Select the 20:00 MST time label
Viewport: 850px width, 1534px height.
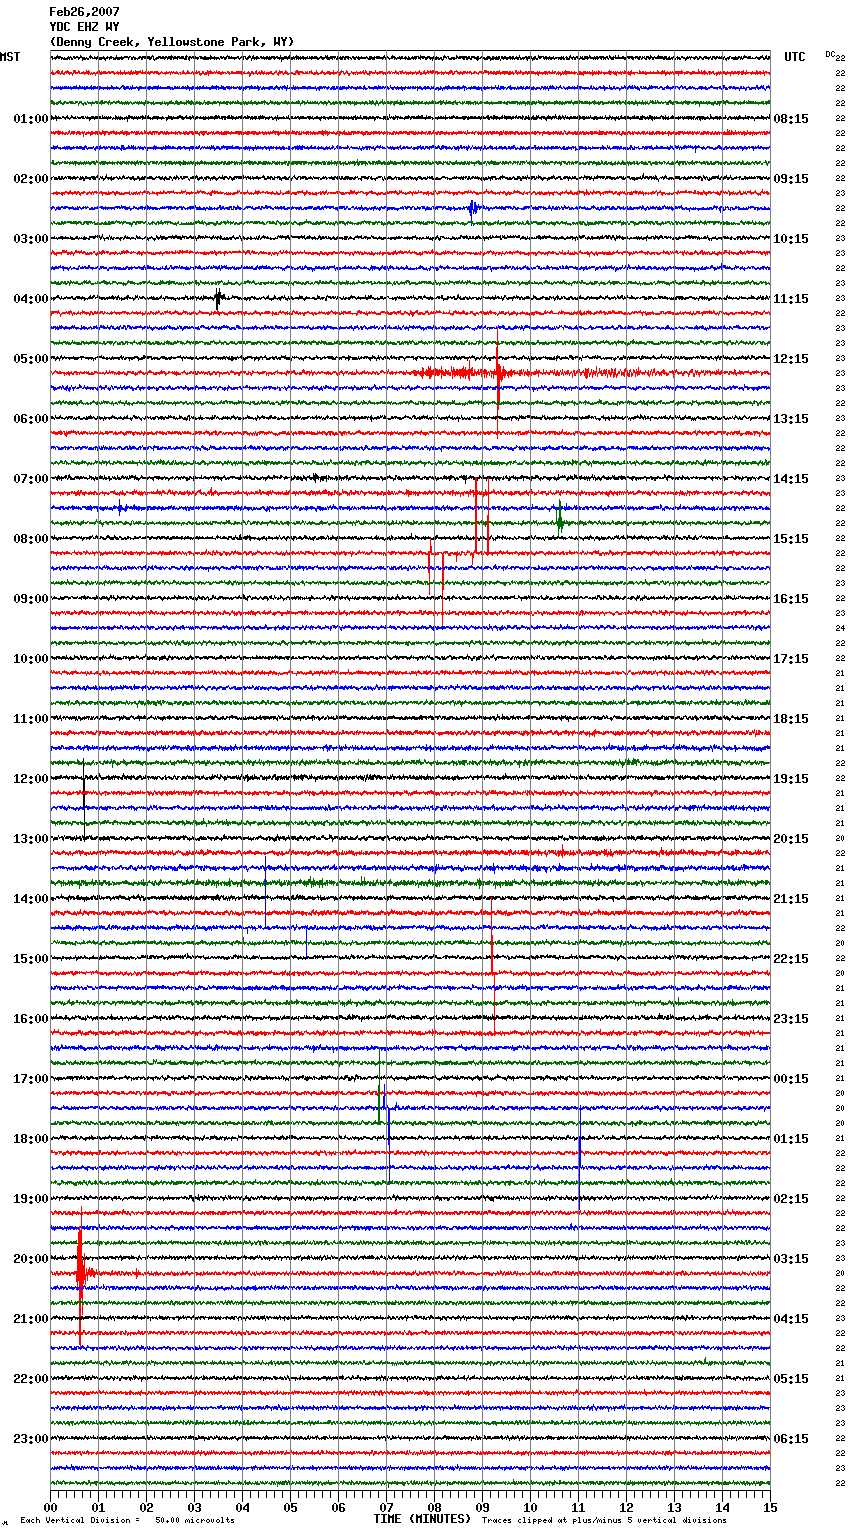click(x=30, y=1259)
